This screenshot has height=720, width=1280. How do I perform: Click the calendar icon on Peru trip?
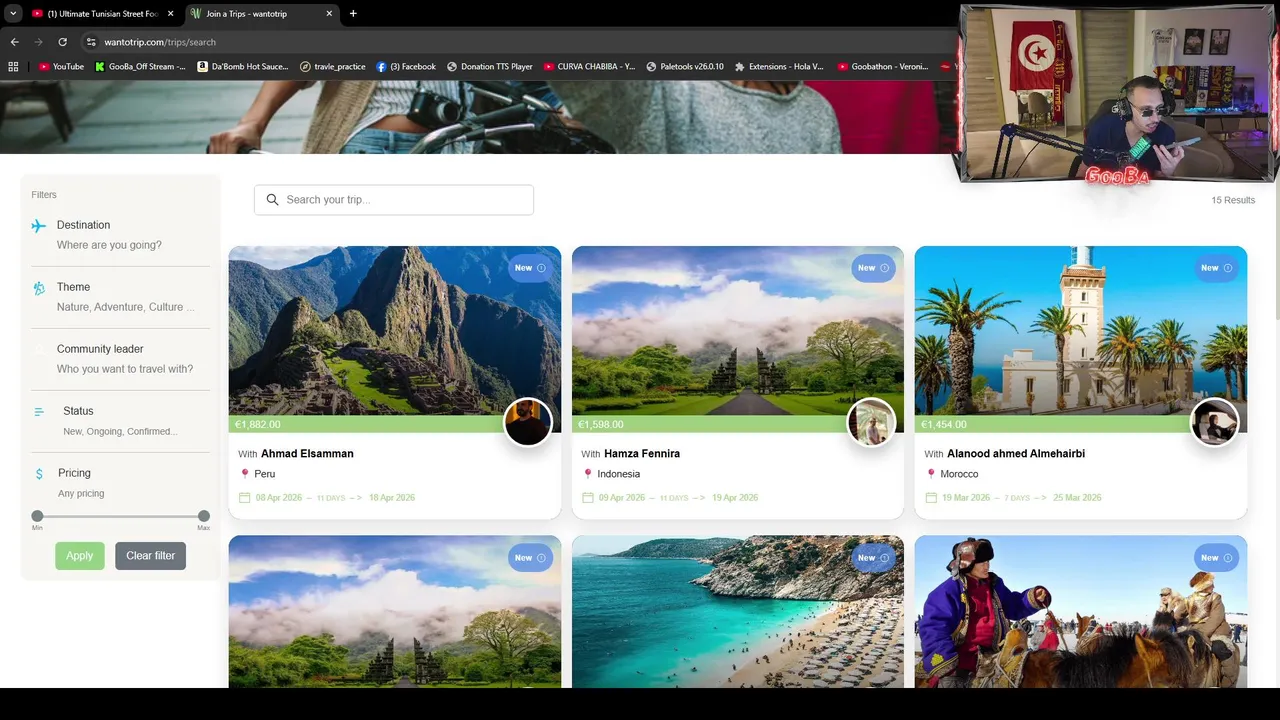click(245, 497)
